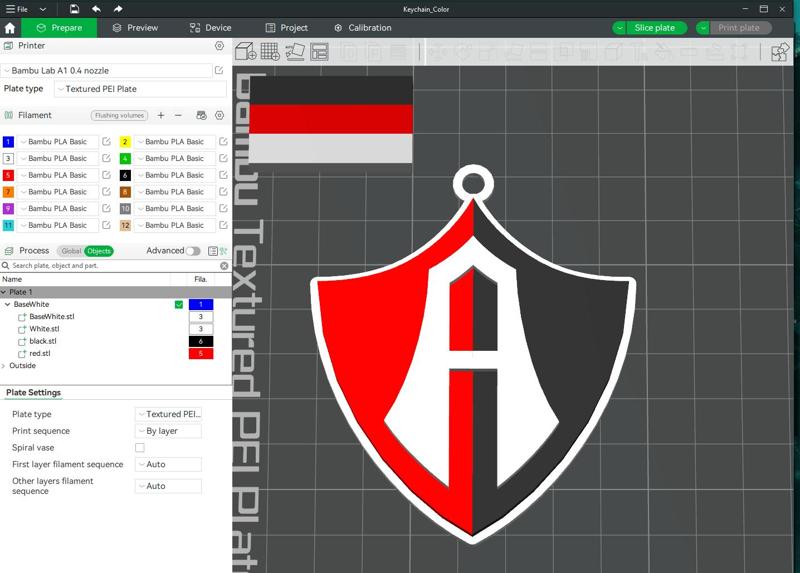Open the File menu
The image size is (800, 573).
pos(17,9)
